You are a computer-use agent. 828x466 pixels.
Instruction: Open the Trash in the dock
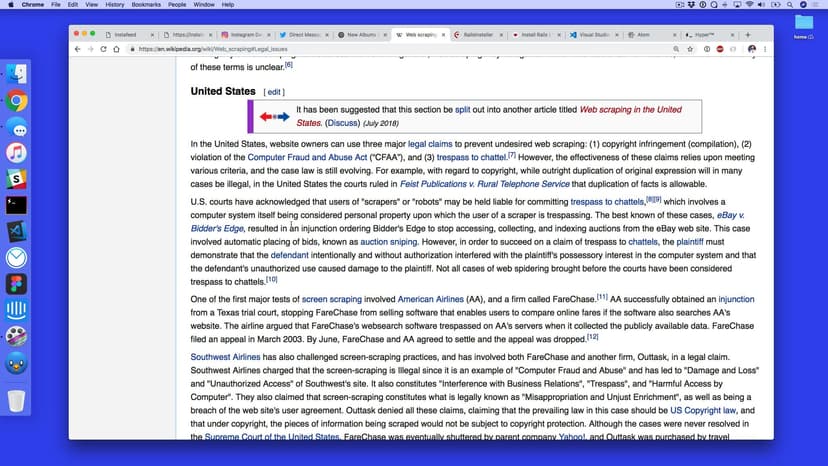tap(17, 401)
